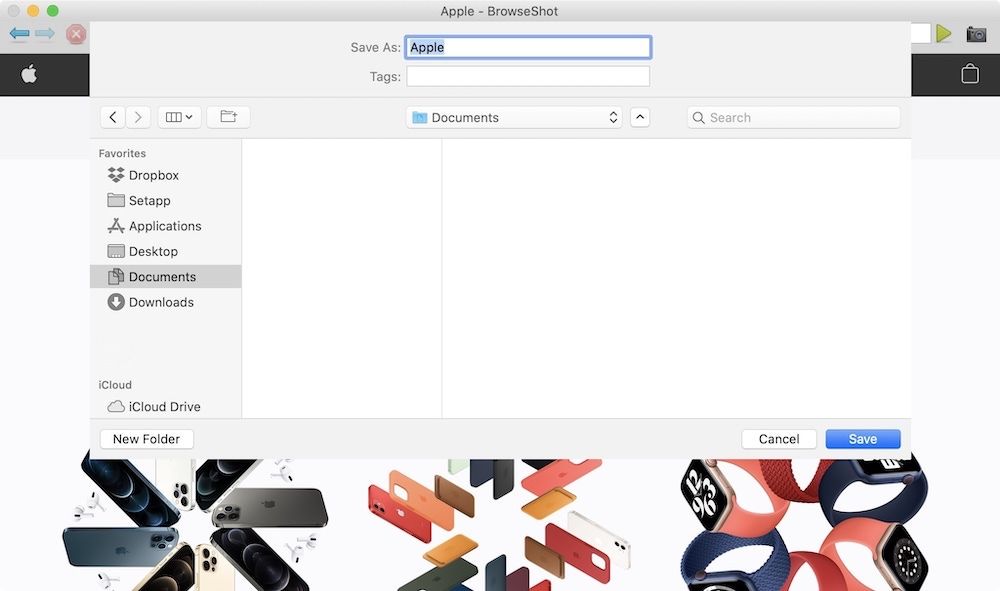The height and width of the screenshot is (591, 1000).
Task: Click the red stop loading icon
Action: click(76, 34)
